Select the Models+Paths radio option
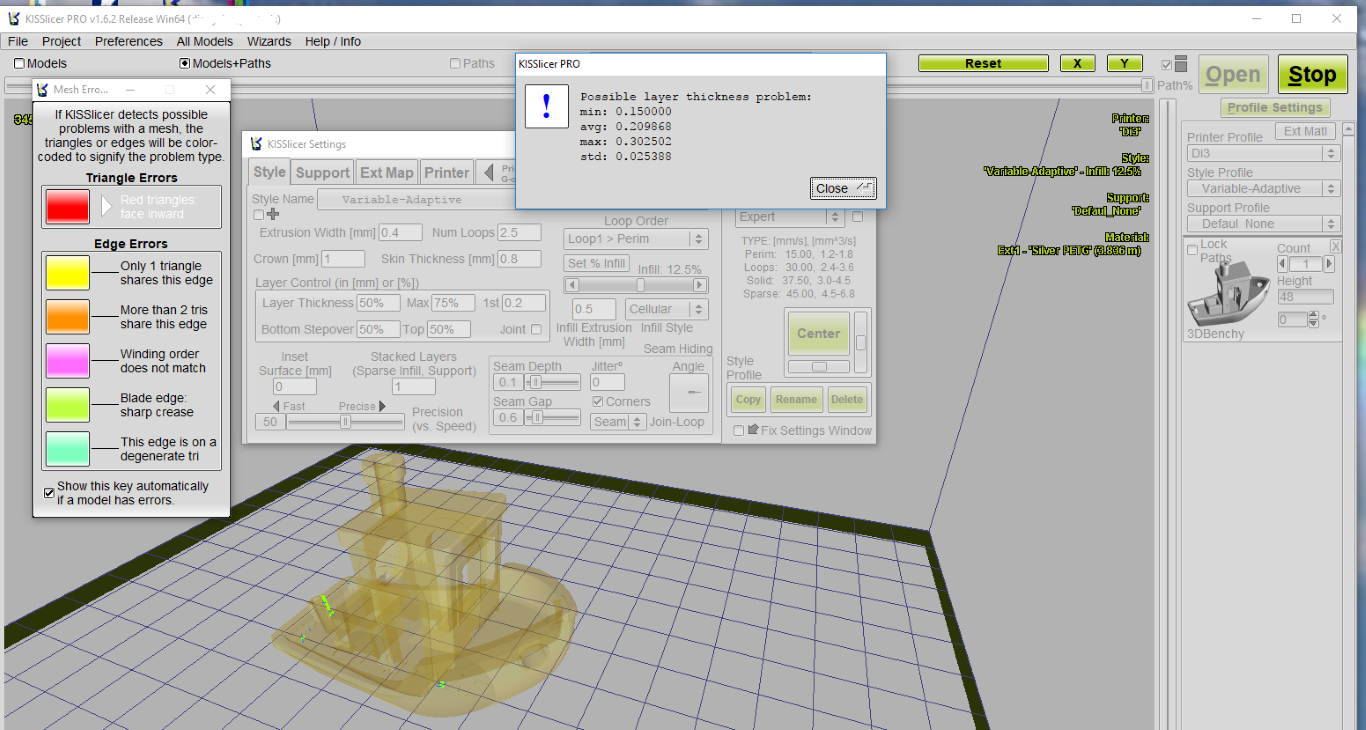 coord(184,63)
